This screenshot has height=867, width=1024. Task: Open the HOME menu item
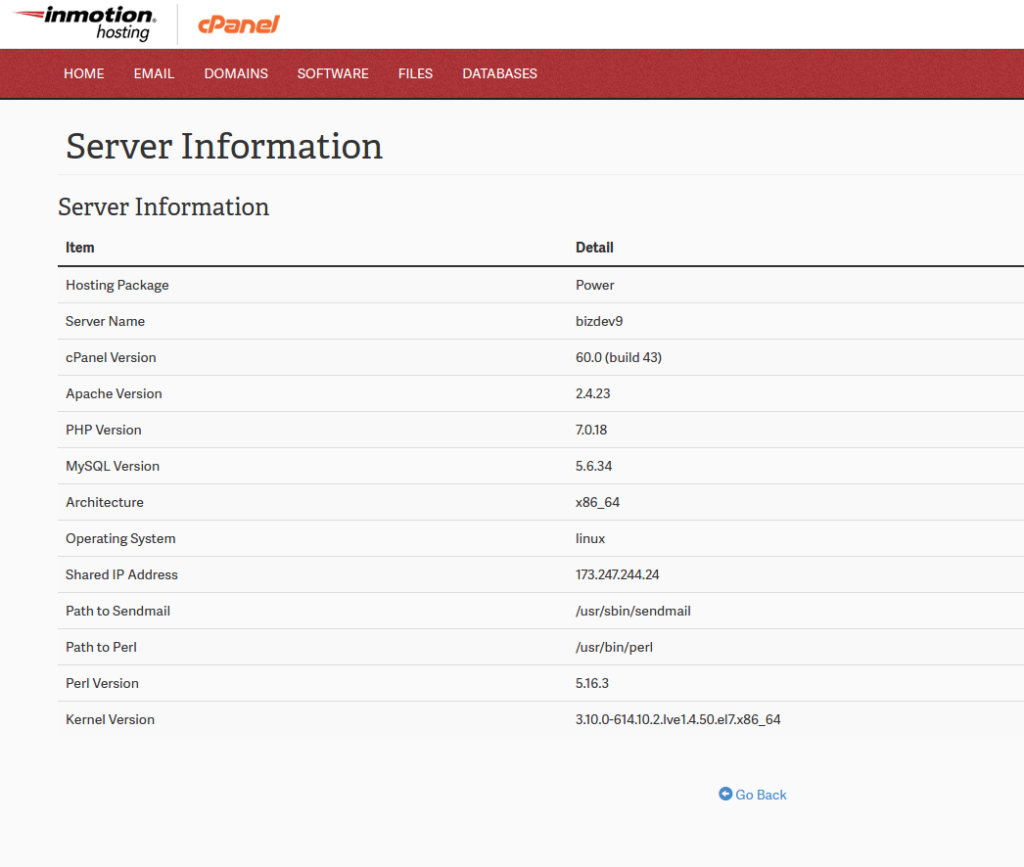pos(84,73)
